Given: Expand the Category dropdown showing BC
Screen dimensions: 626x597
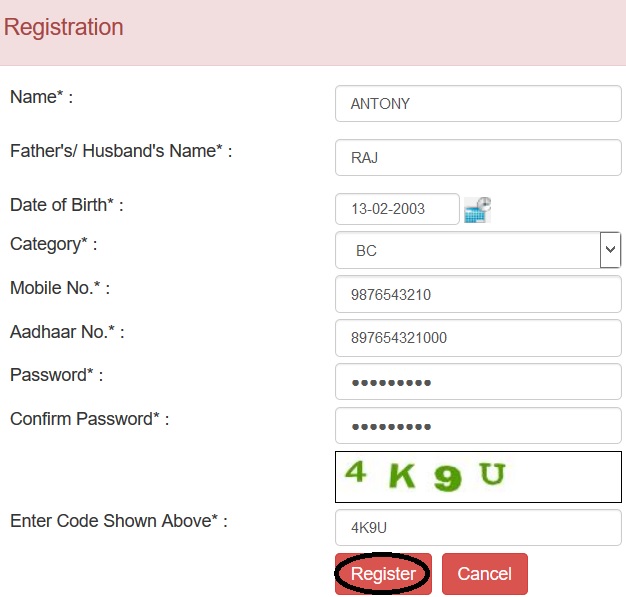Looking at the screenshot, I should tap(478, 250).
